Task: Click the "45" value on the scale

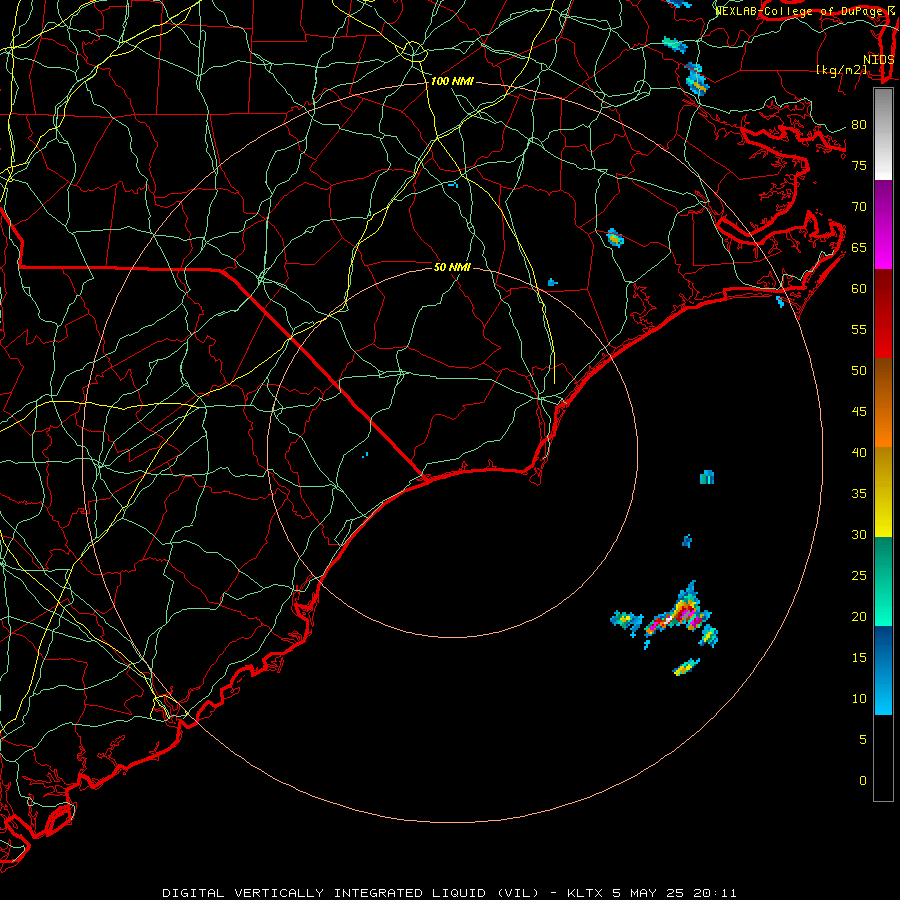Action: pyautogui.click(x=859, y=412)
